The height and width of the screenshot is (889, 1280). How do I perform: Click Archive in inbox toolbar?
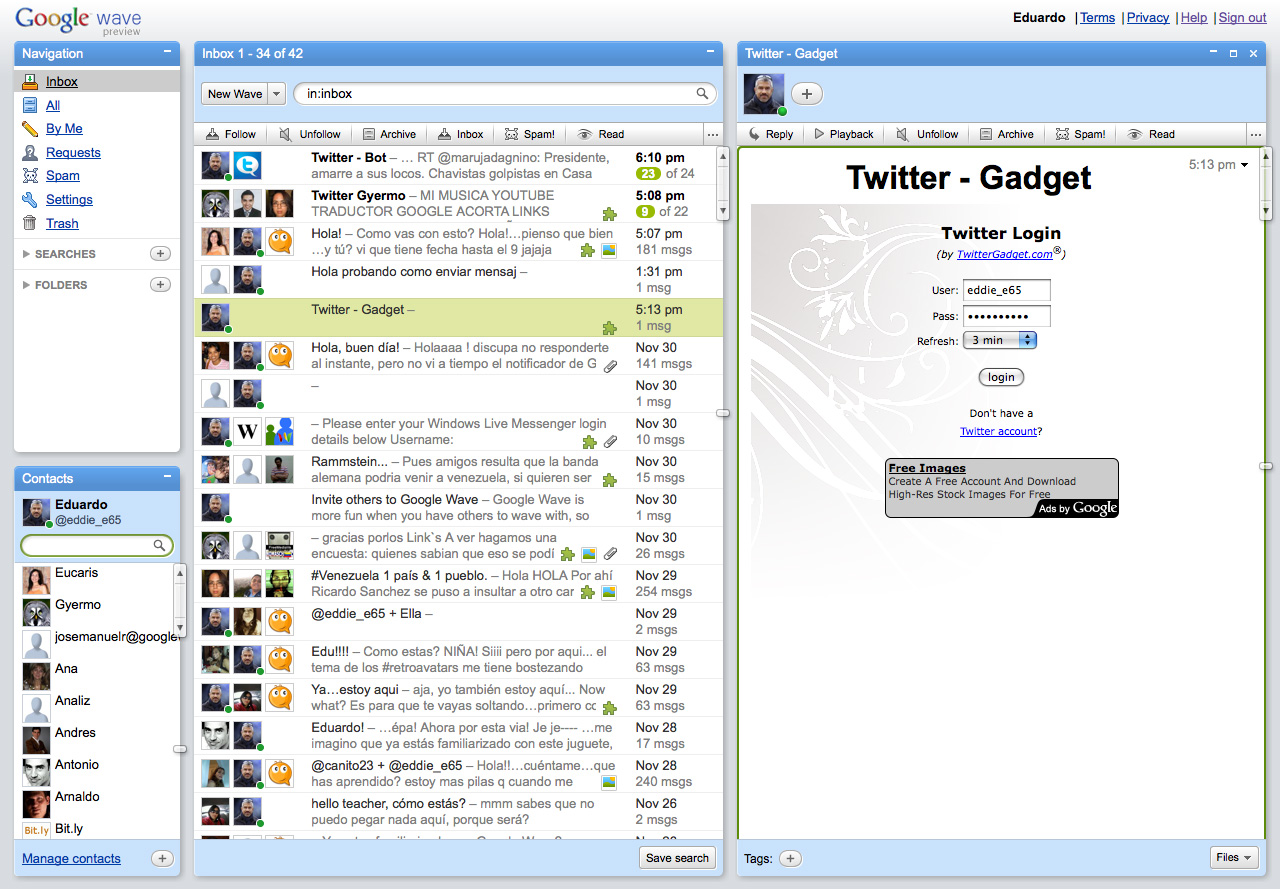point(389,134)
